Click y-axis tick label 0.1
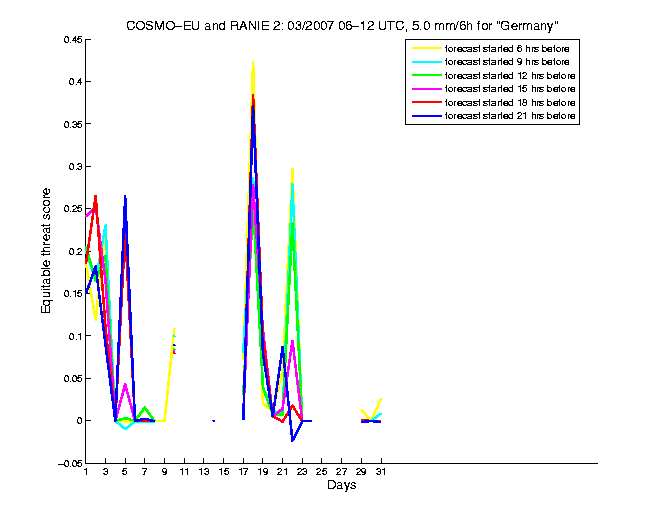The image size is (660, 520). pos(75,336)
